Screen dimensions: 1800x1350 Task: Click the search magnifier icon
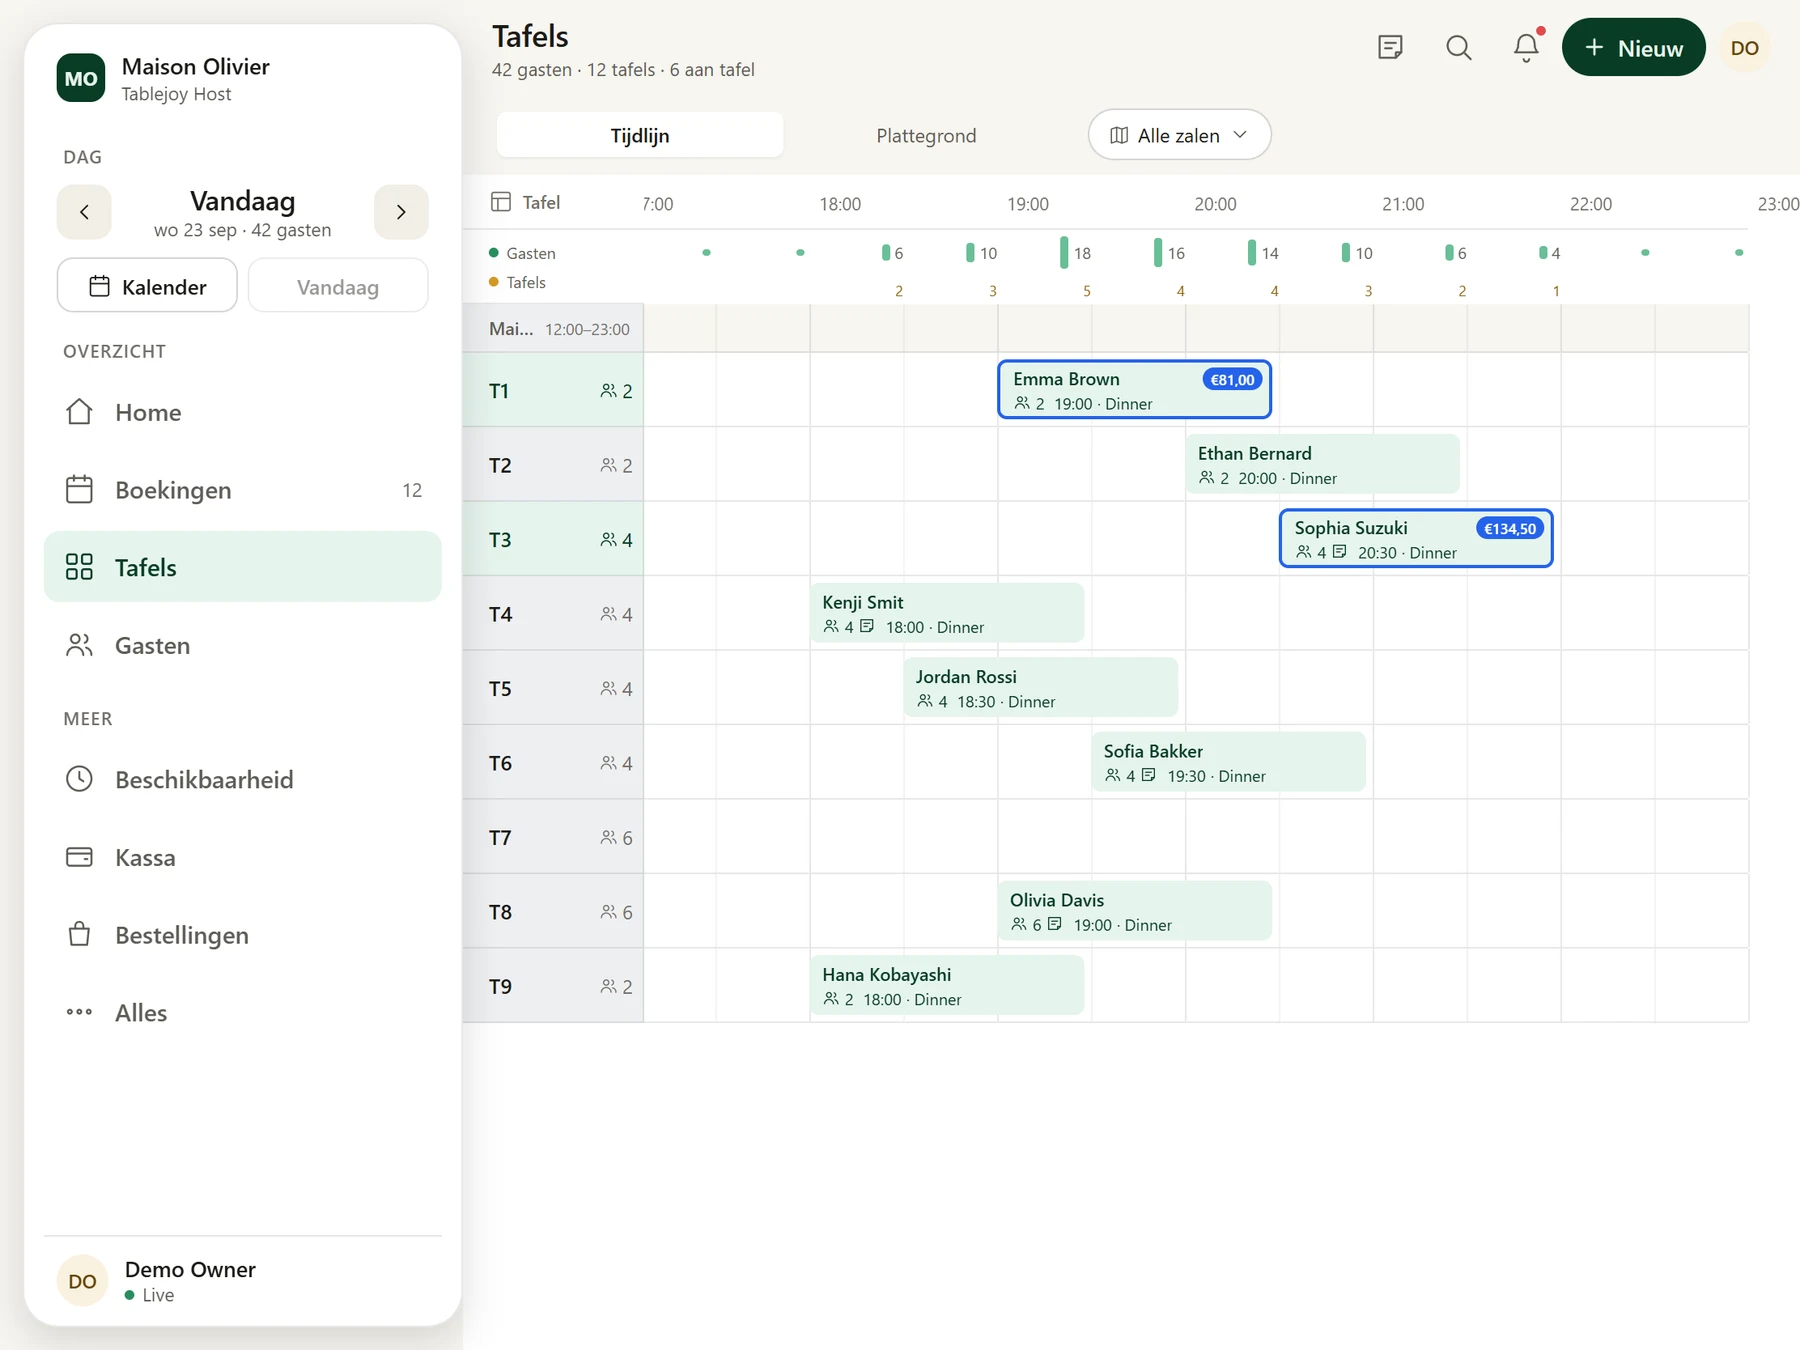coord(1458,47)
